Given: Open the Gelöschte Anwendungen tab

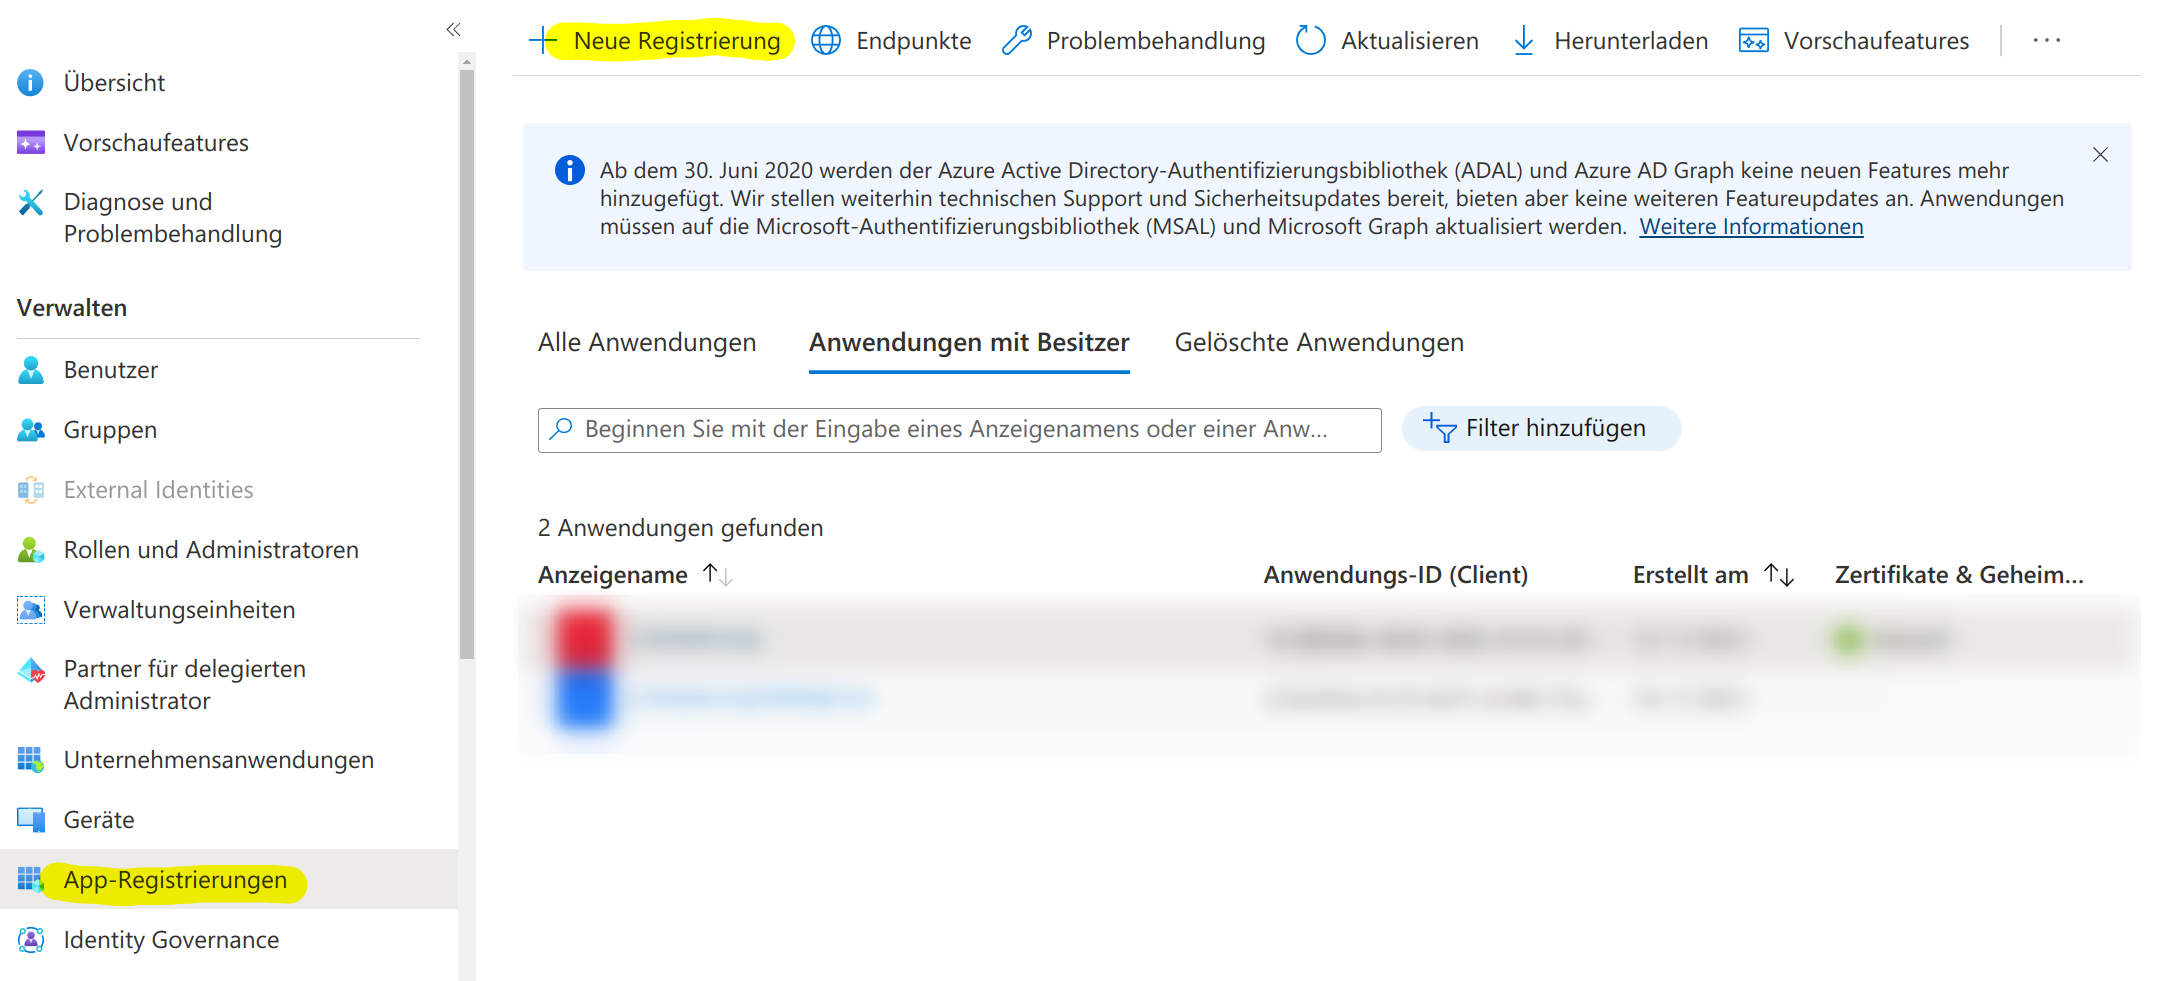Looking at the screenshot, I should pyautogui.click(x=1320, y=342).
